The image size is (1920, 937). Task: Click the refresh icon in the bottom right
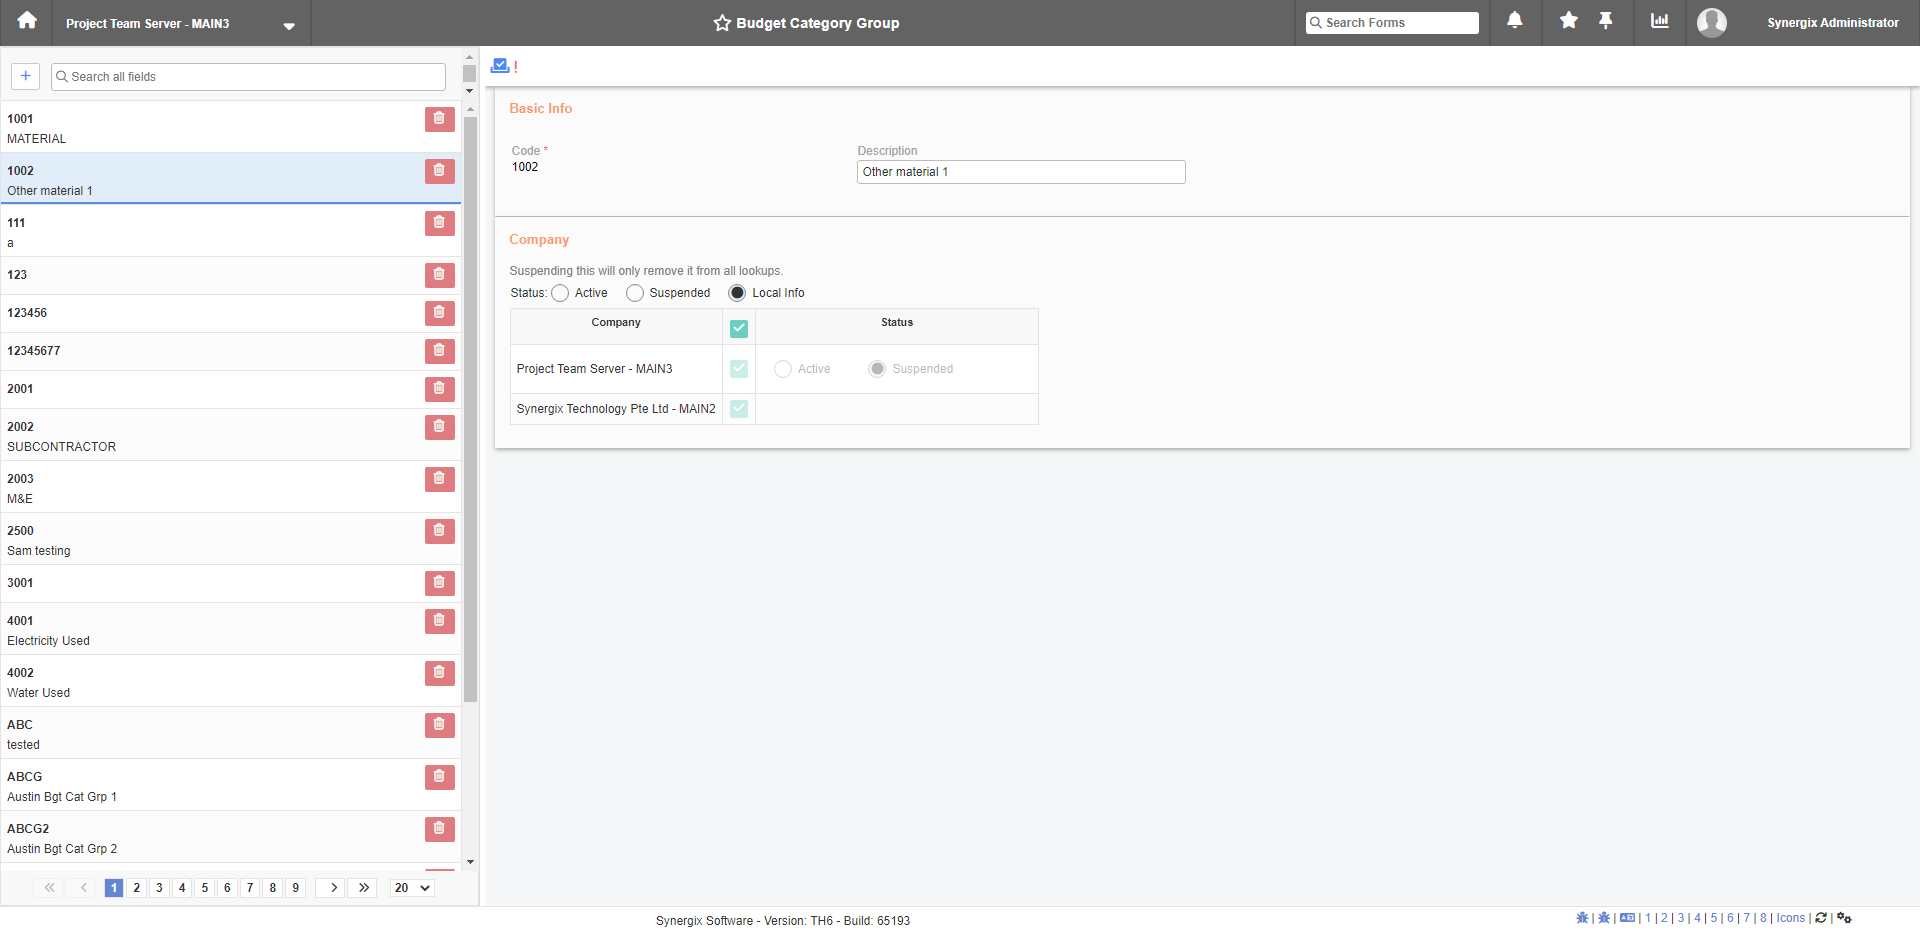click(1822, 918)
